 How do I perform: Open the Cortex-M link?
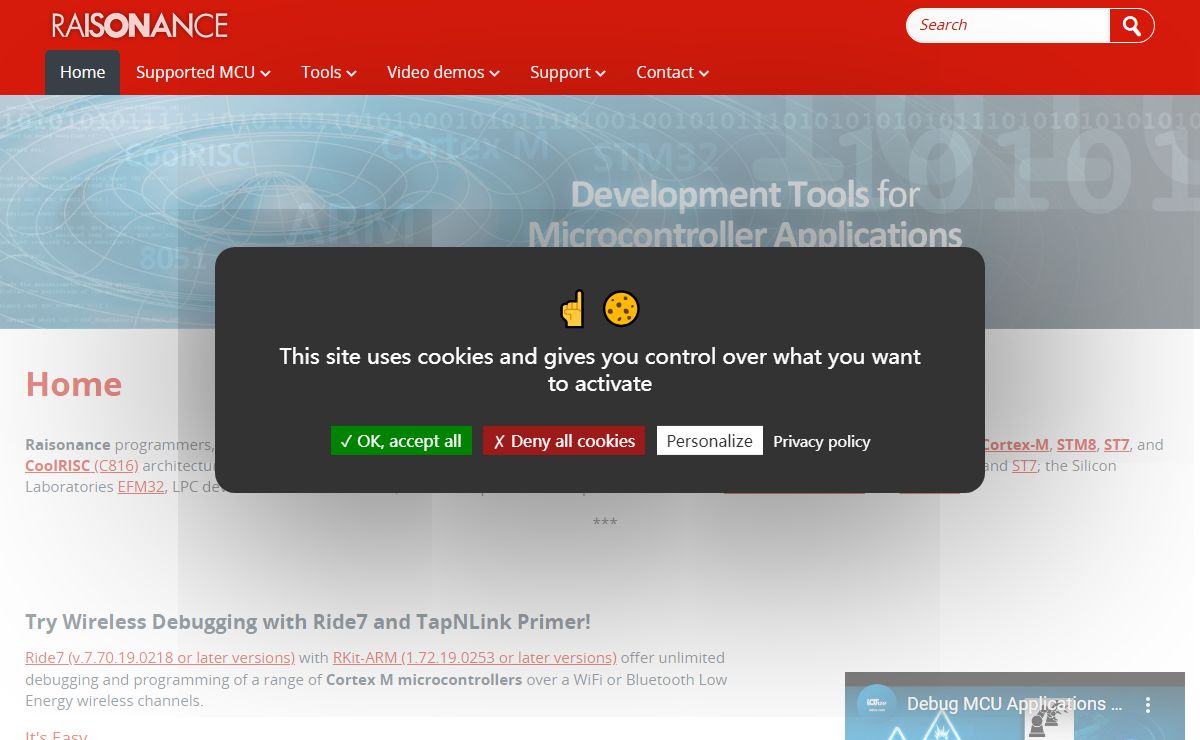click(x=1015, y=445)
